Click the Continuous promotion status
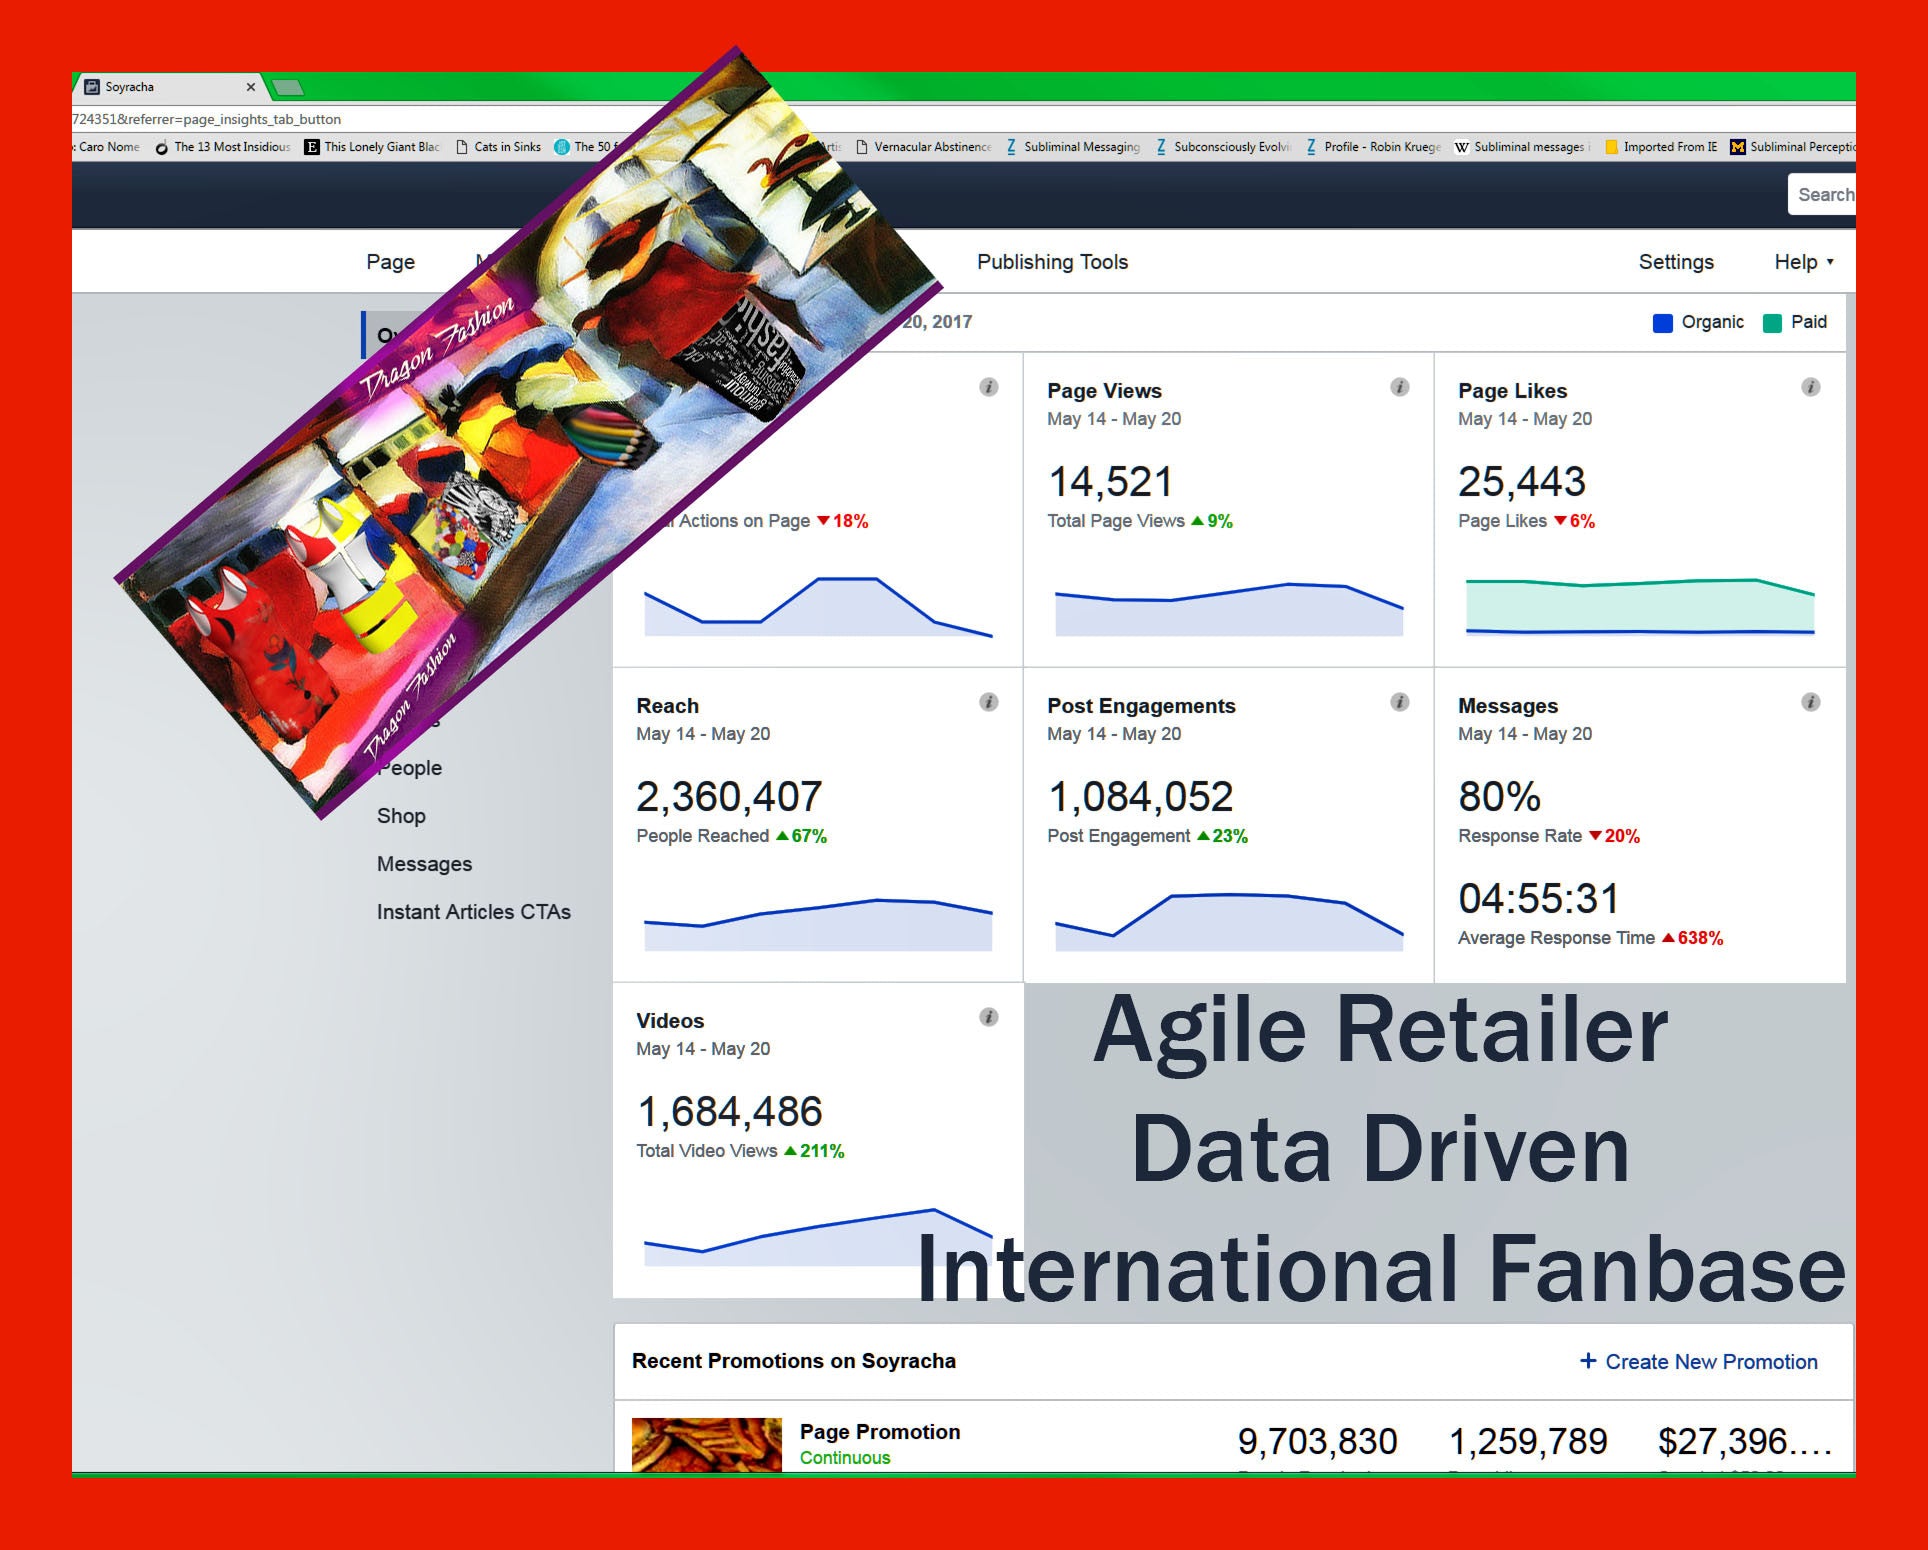This screenshot has width=1928, height=1550. pyautogui.click(x=845, y=1458)
